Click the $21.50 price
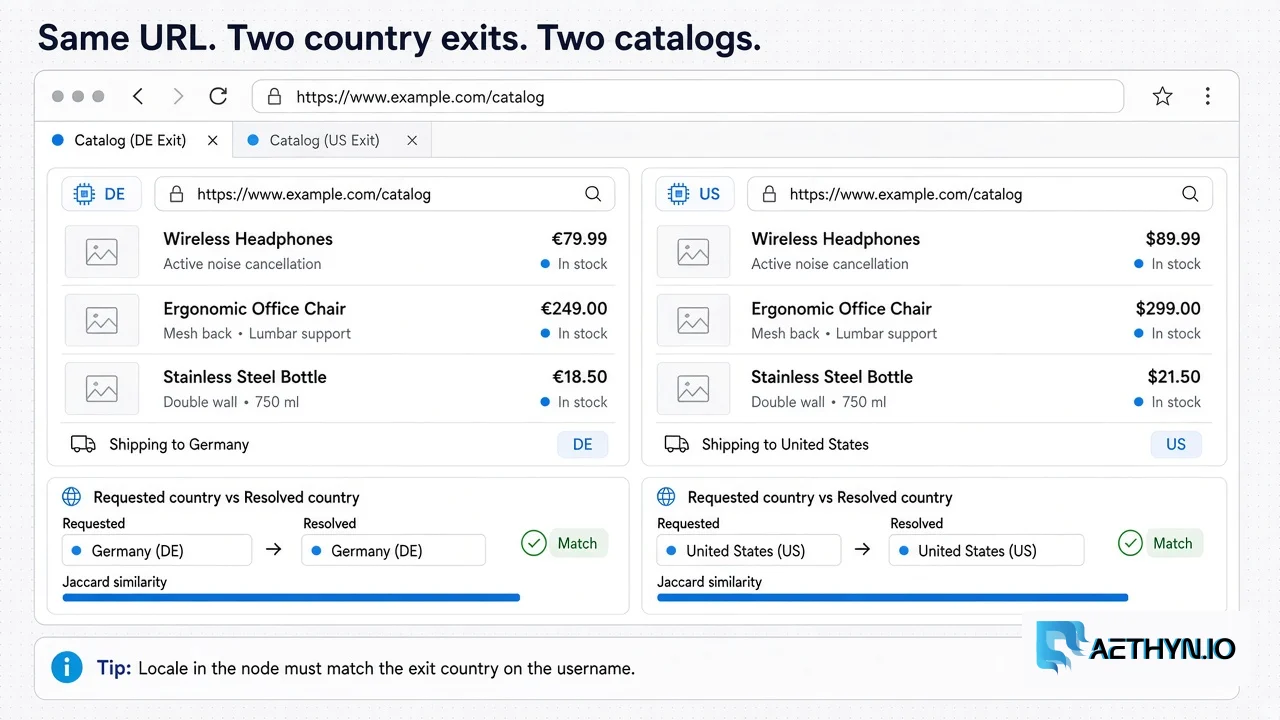 1173,377
